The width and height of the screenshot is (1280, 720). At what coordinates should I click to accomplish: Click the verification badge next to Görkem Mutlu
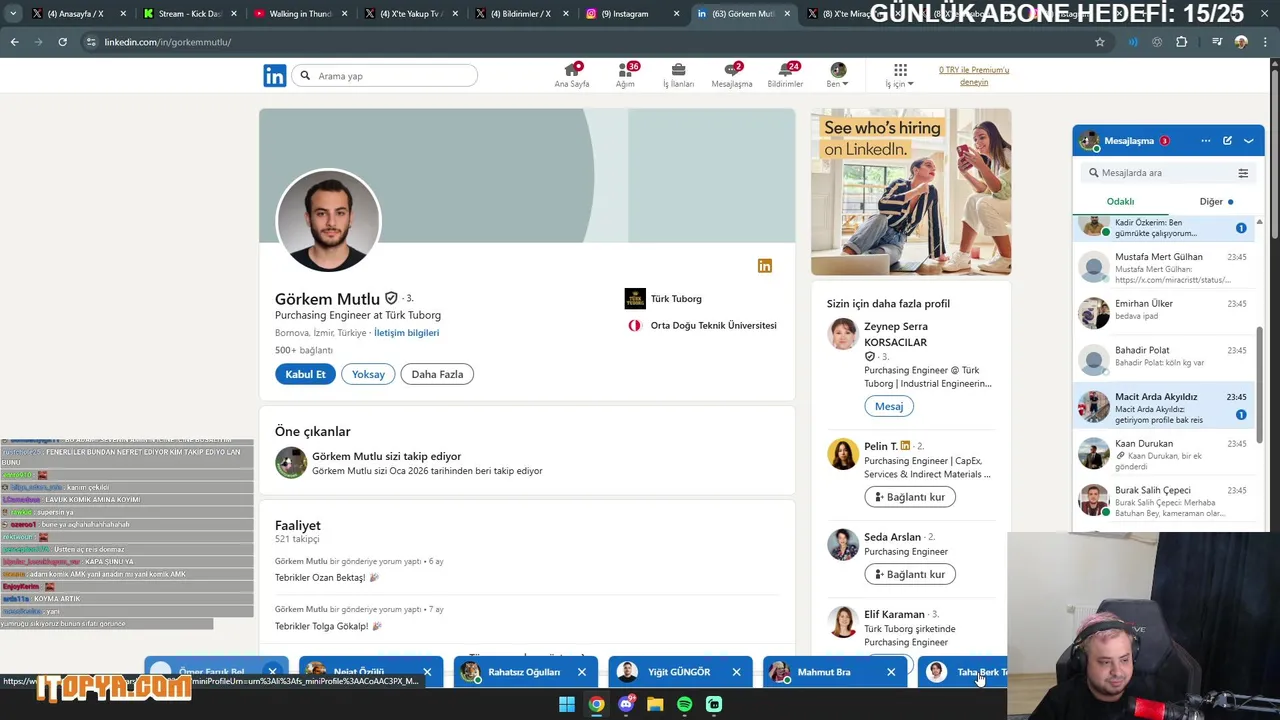[391, 298]
